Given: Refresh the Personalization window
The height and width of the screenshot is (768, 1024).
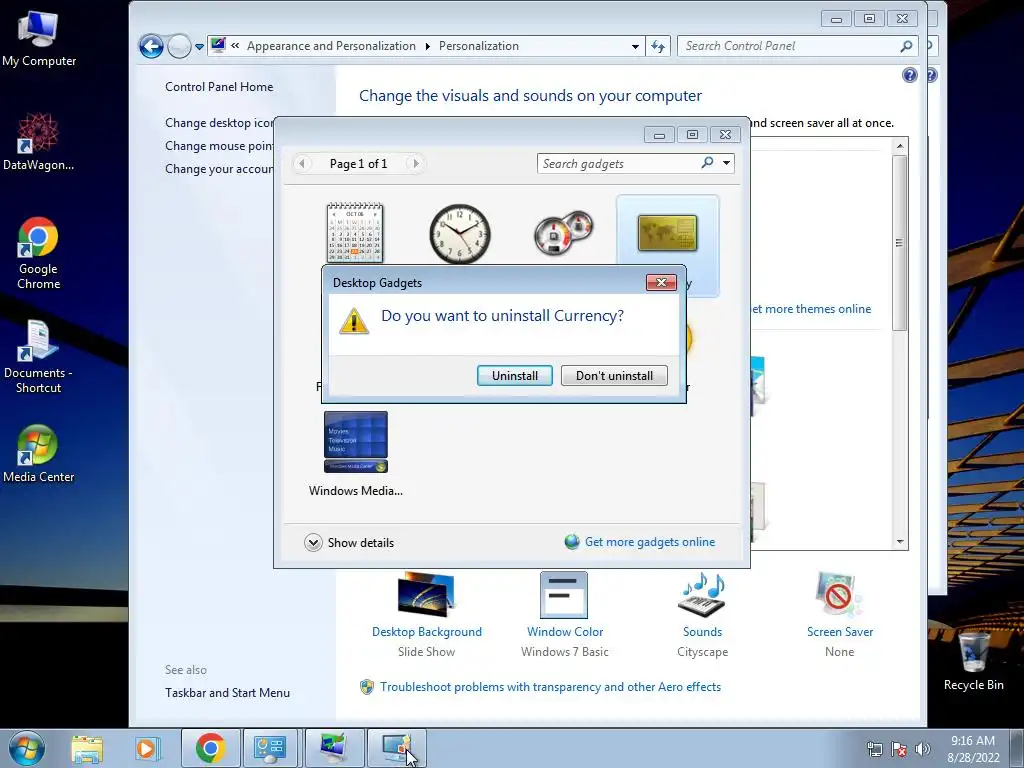Looking at the screenshot, I should coord(658,46).
